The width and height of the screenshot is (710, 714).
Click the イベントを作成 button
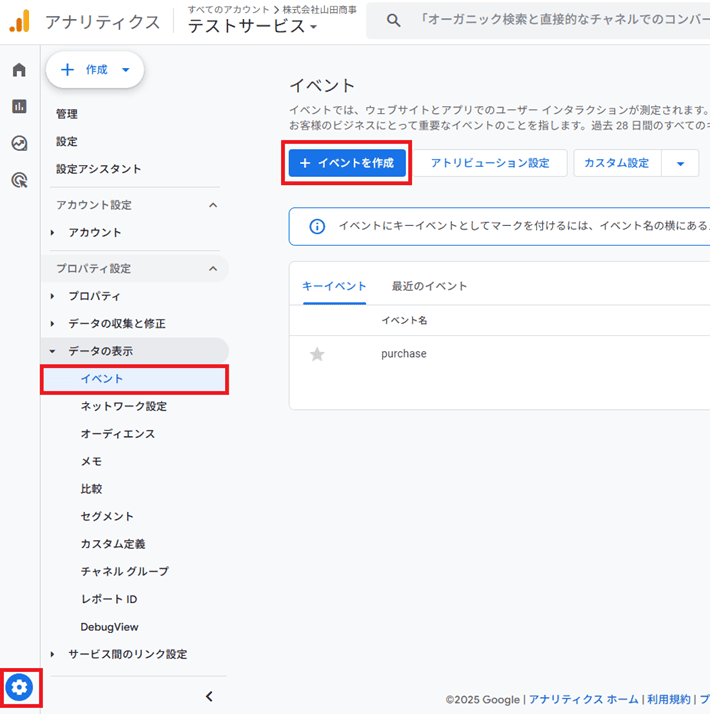(x=347, y=163)
